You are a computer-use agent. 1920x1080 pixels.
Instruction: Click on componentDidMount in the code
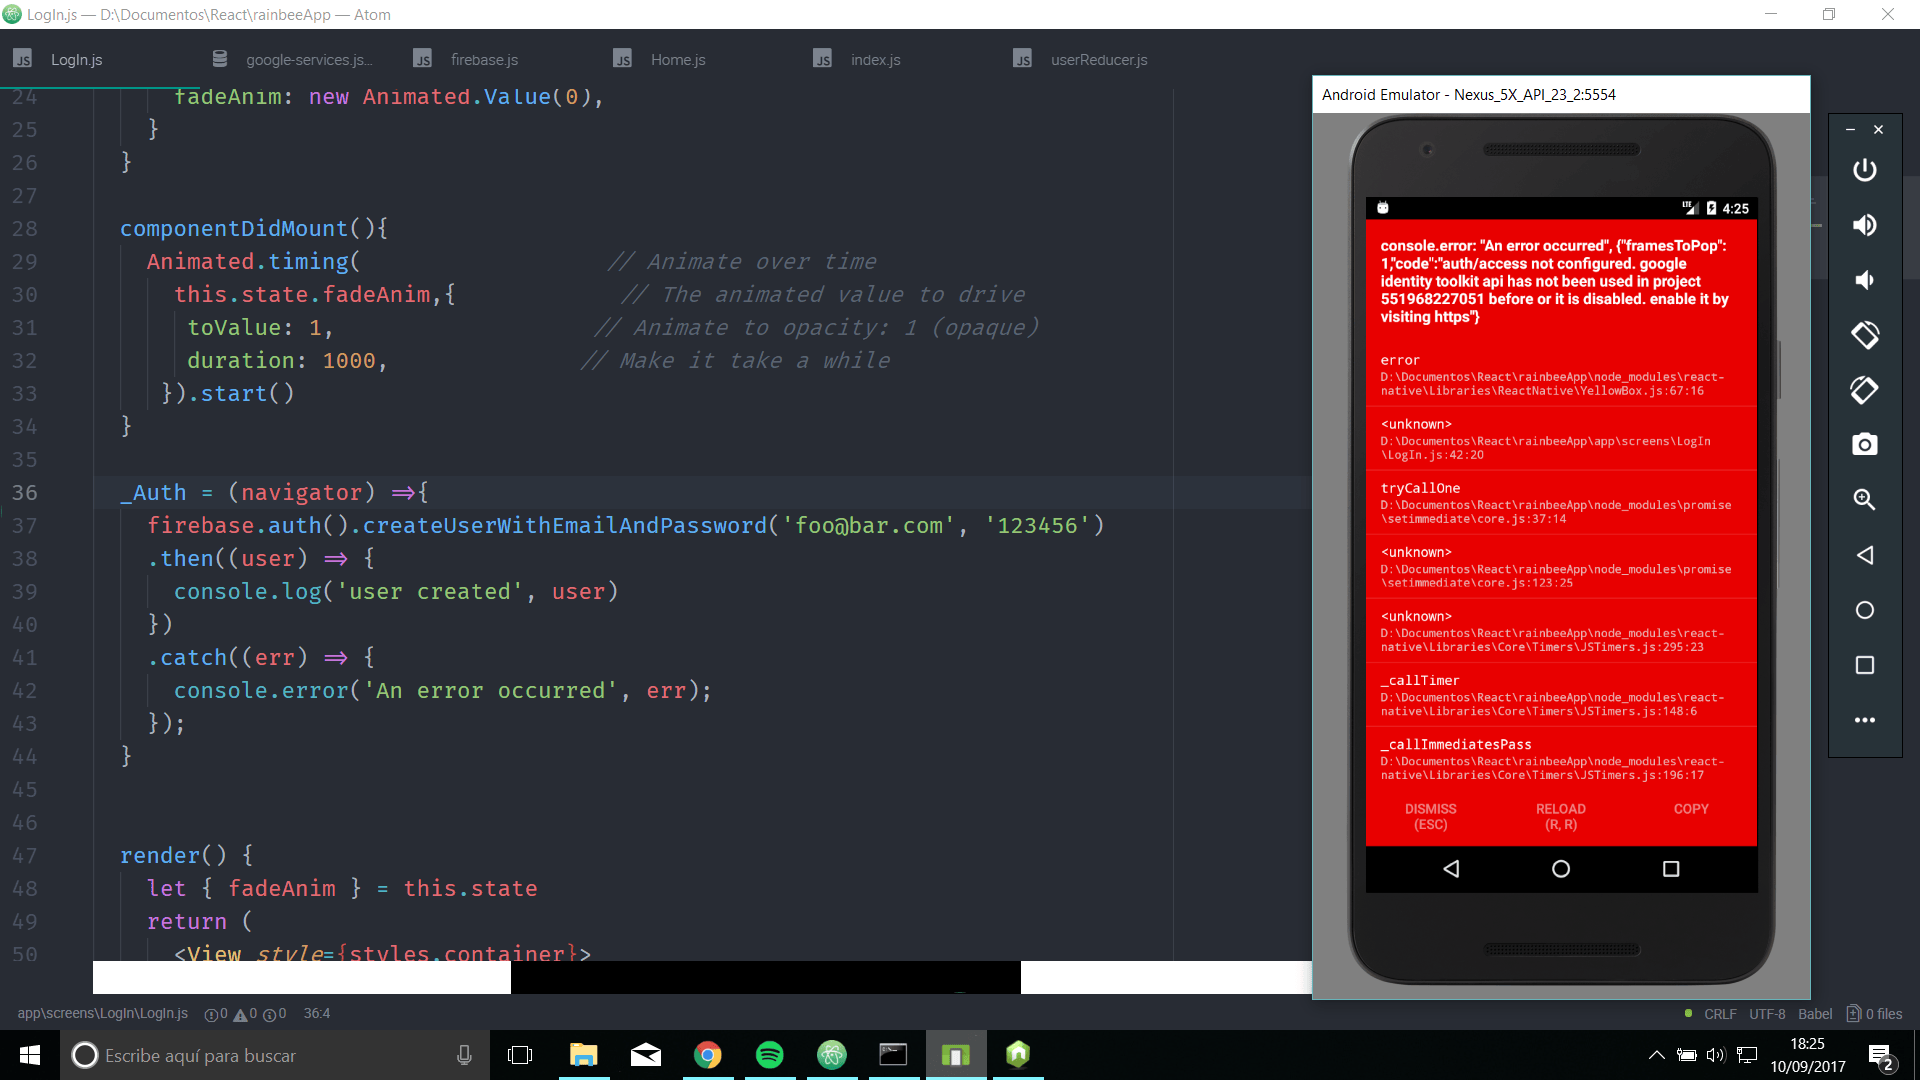pyautogui.click(x=234, y=229)
